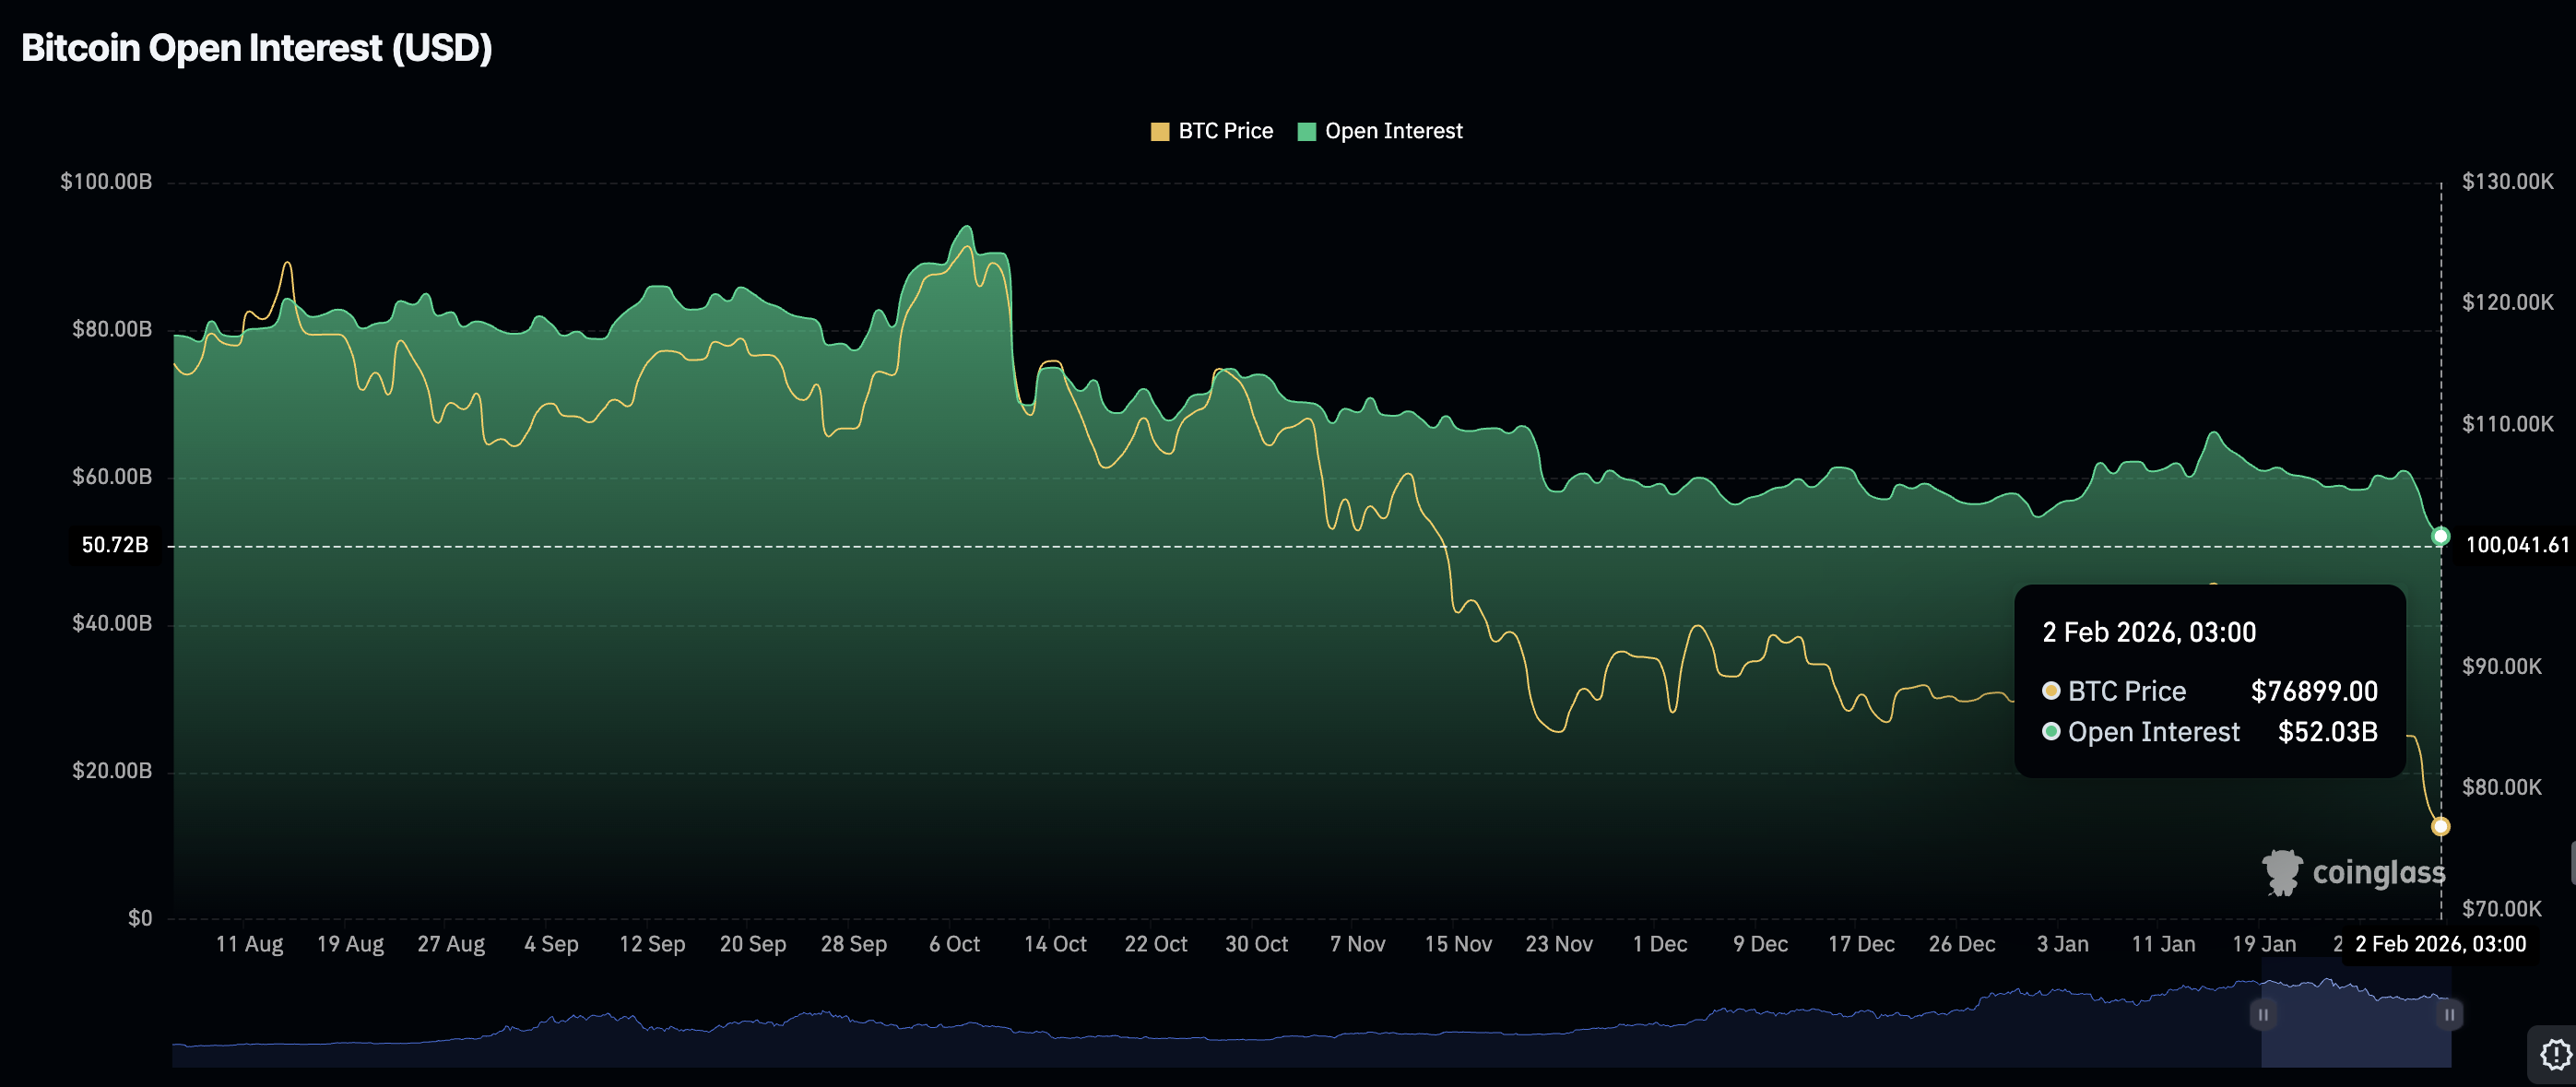The height and width of the screenshot is (1087, 2576).
Task: Click the yellow BTC Price endpoint marker
Action: point(2440,826)
